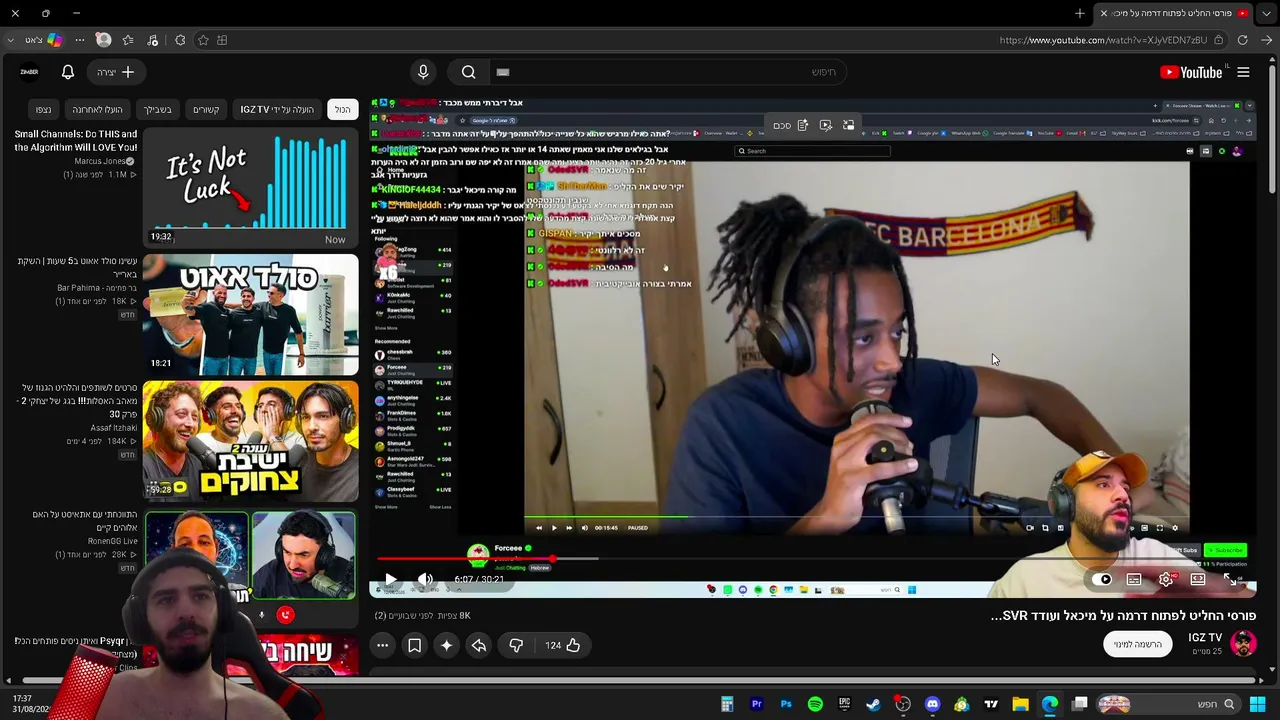The height and width of the screenshot is (720, 1280).
Task: Switch the player to theater mode
Action: click(x=1198, y=579)
